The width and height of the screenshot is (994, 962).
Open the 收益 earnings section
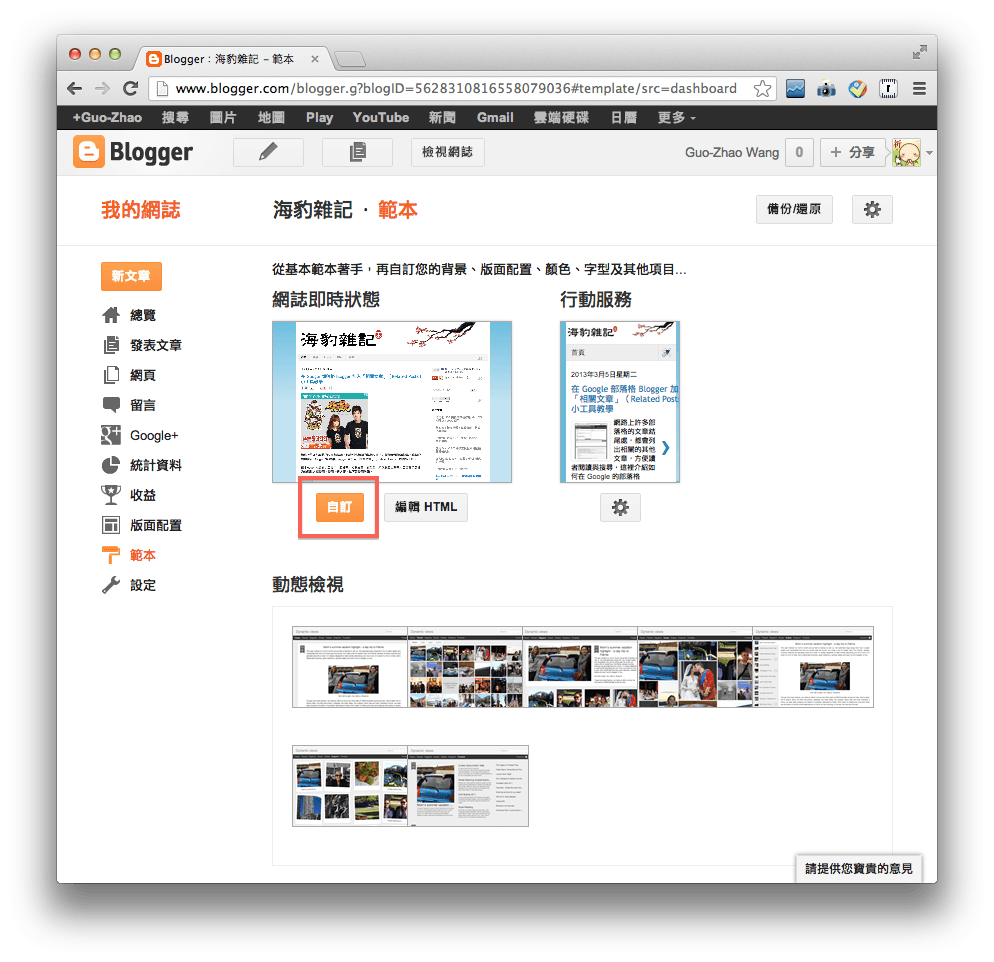tap(141, 494)
